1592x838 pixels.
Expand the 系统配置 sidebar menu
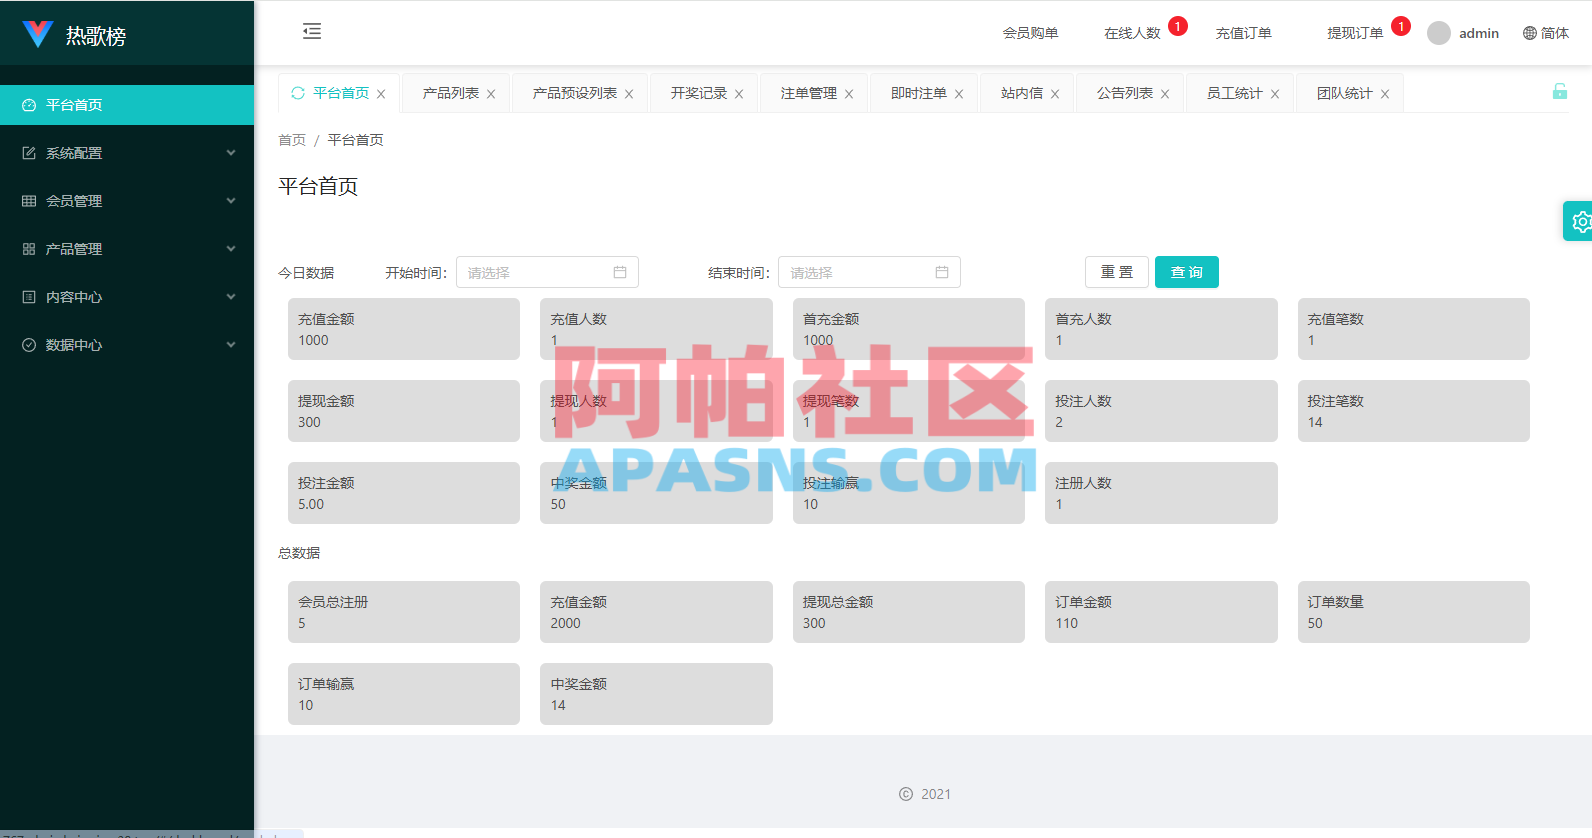(x=127, y=153)
